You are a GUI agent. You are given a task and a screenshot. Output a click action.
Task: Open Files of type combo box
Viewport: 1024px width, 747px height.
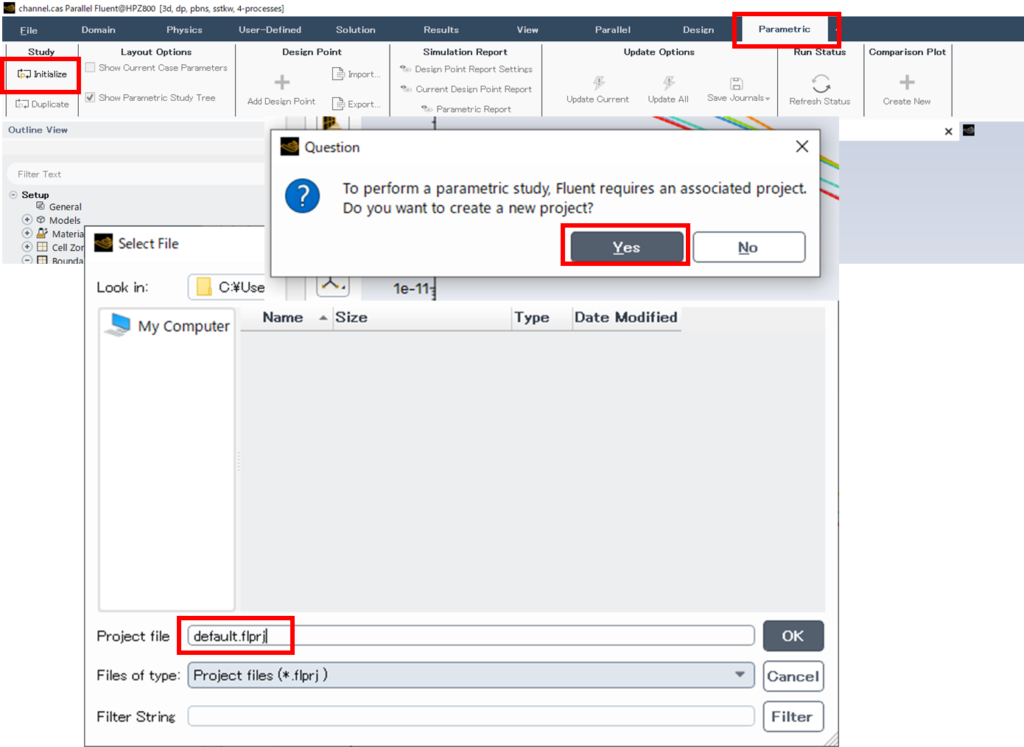471,675
